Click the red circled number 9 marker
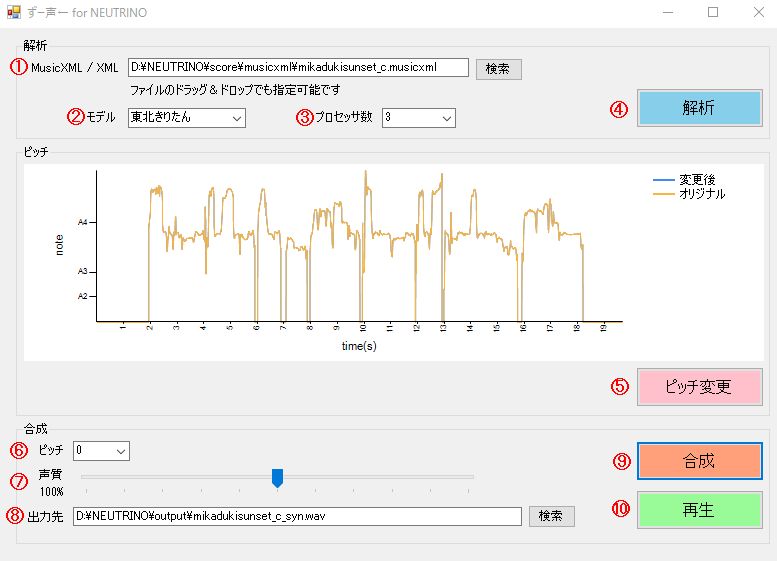Viewport: 777px width, 561px height. click(x=622, y=461)
